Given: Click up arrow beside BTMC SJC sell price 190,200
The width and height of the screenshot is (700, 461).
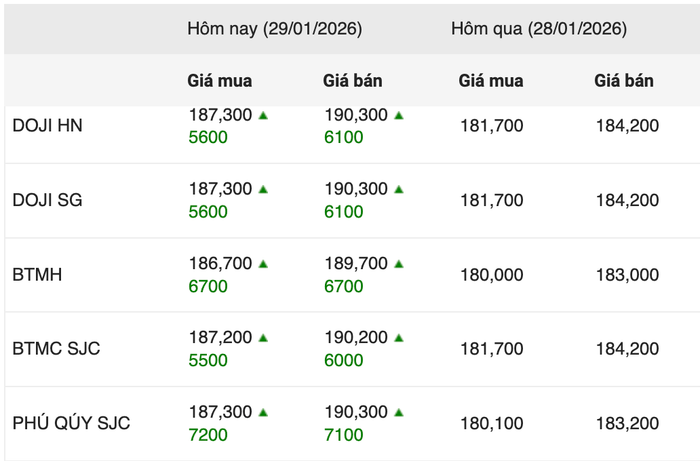Looking at the screenshot, I should [399, 338].
